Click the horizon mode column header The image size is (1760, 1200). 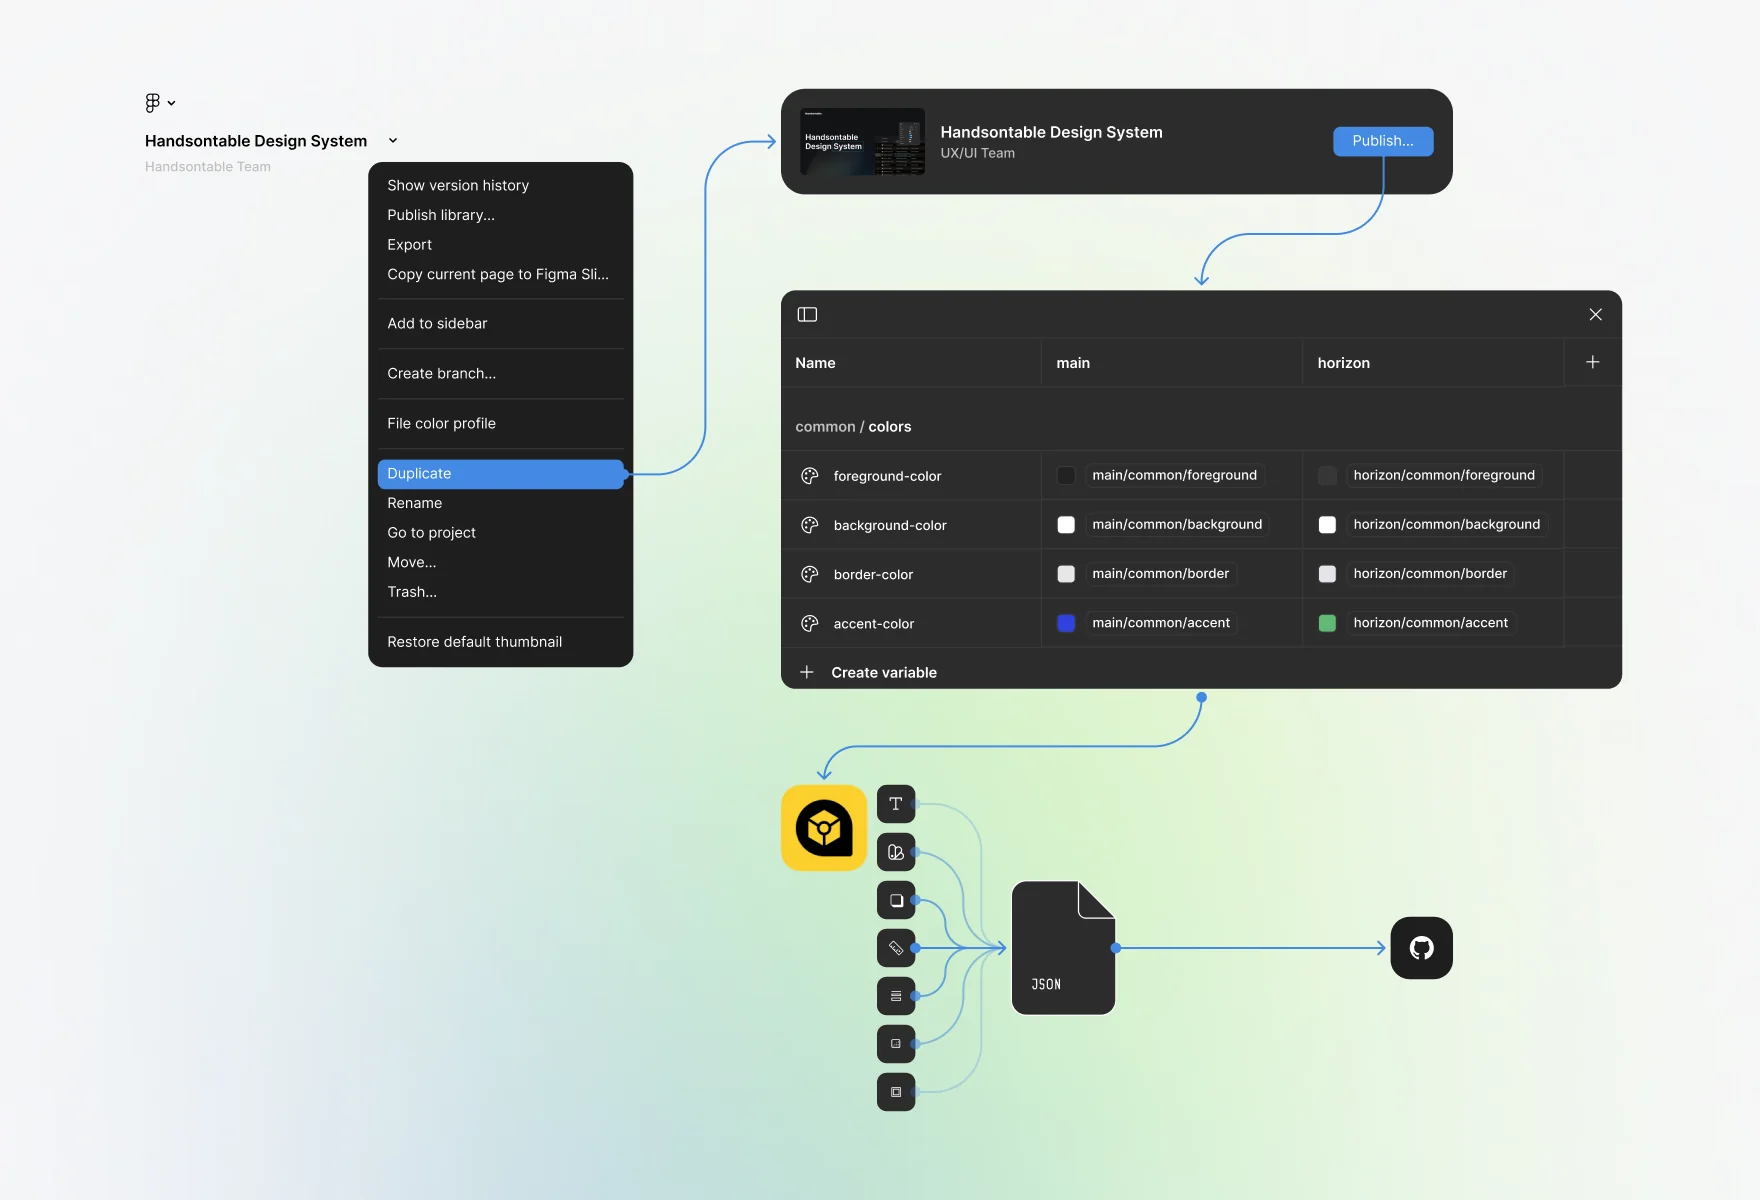(x=1433, y=363)
